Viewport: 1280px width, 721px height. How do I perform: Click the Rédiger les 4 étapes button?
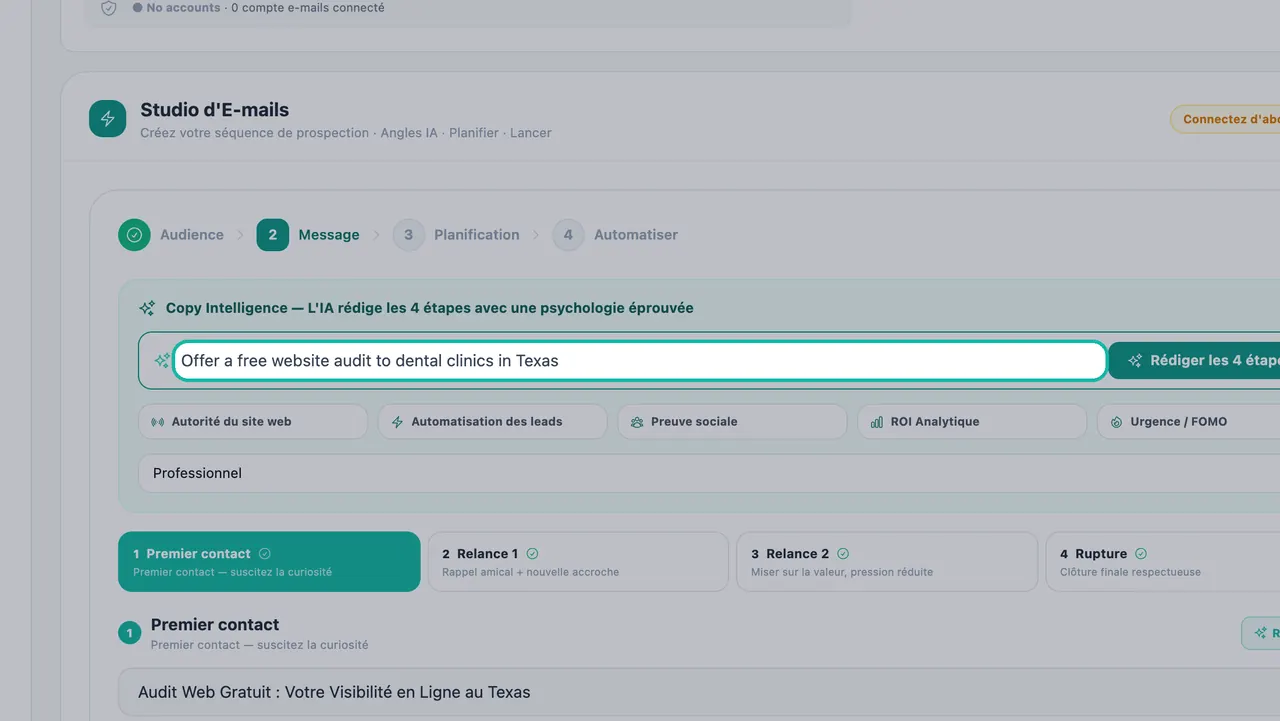[x=1195, y=361]
